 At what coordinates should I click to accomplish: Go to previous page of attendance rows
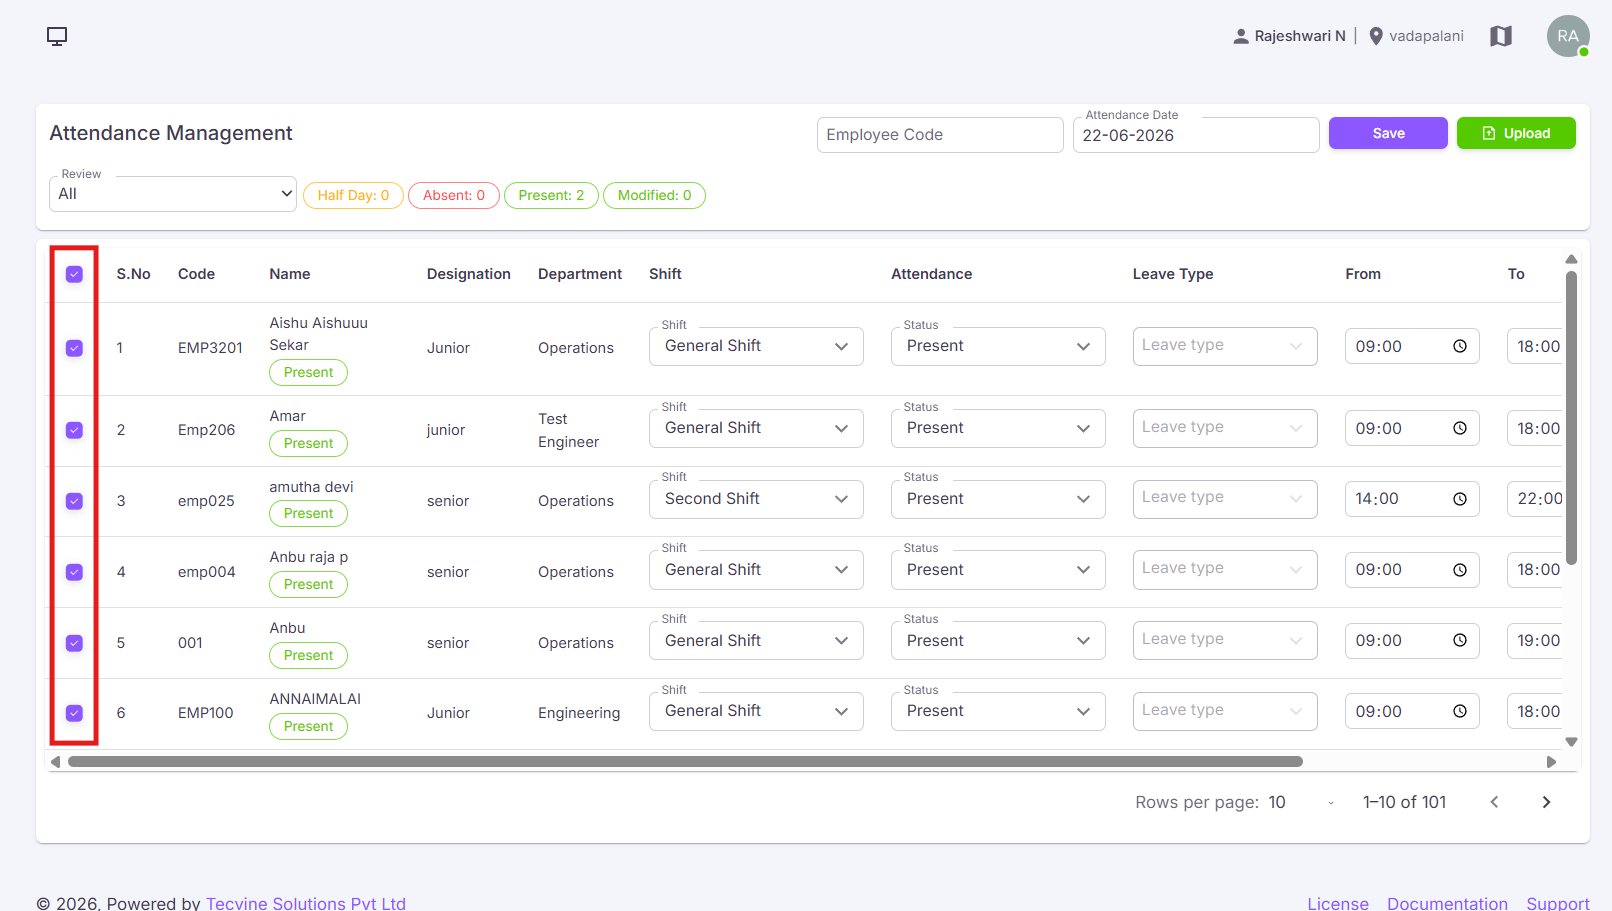1494,802
